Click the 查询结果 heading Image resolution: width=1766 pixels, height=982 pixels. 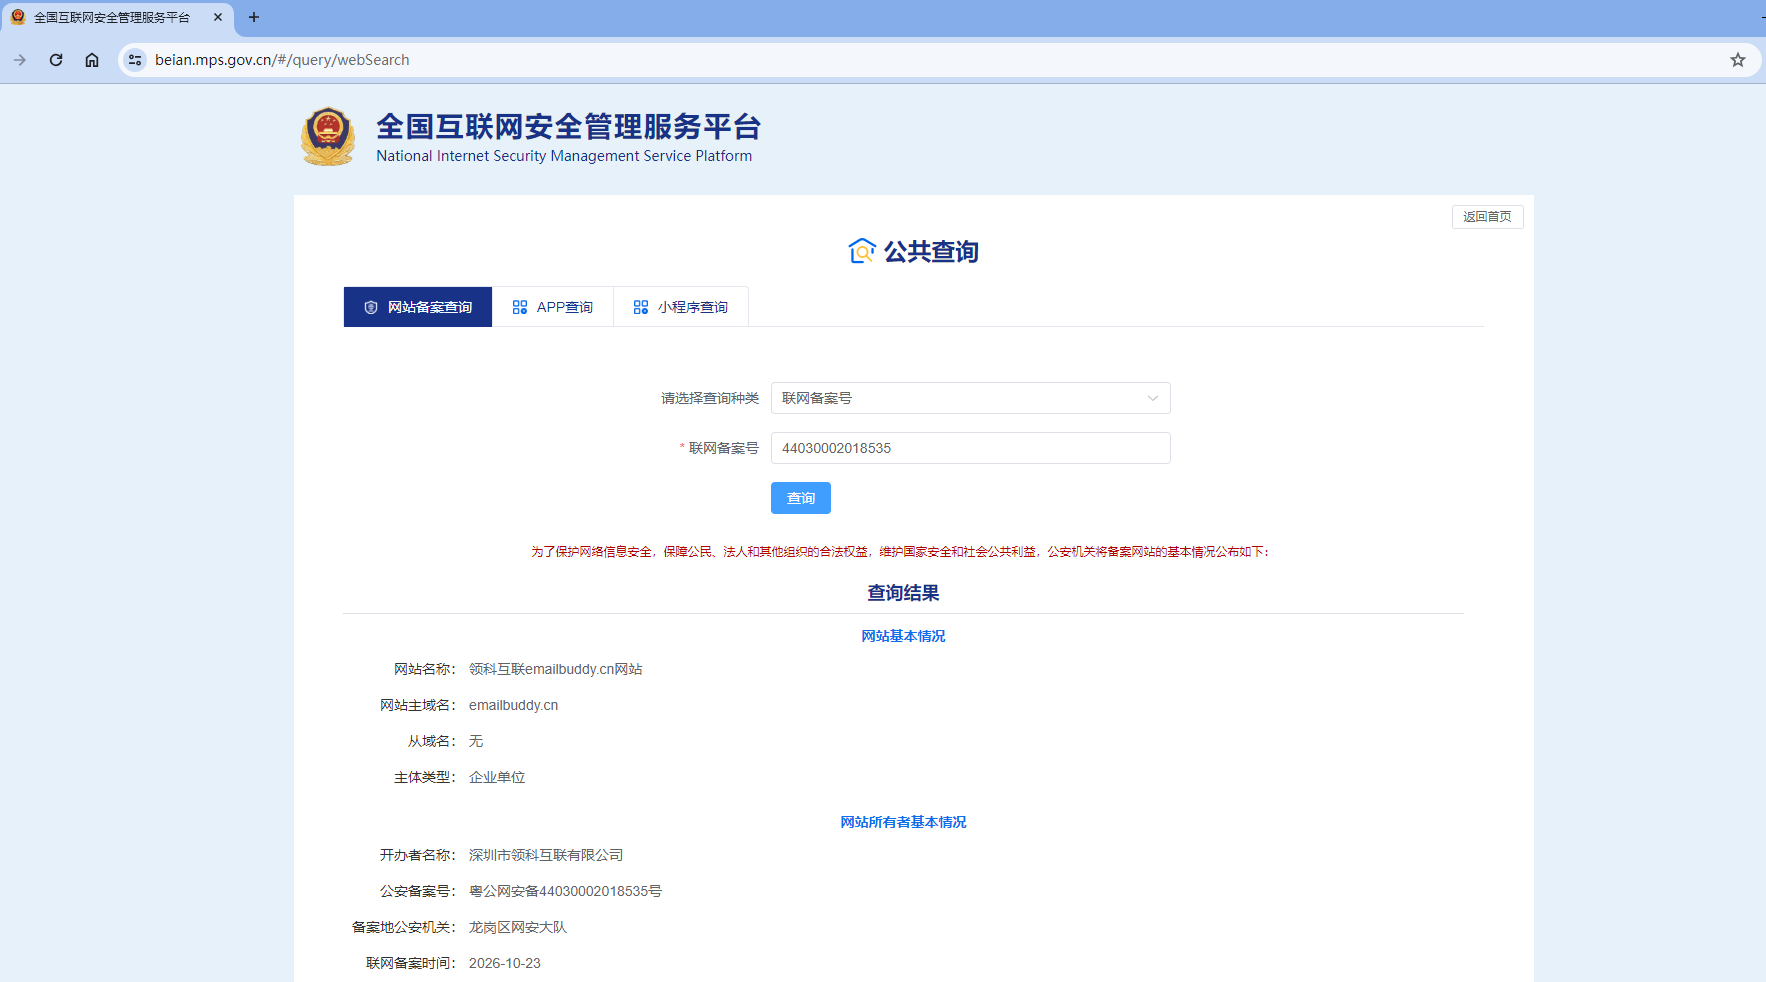(x=903, y=593)
